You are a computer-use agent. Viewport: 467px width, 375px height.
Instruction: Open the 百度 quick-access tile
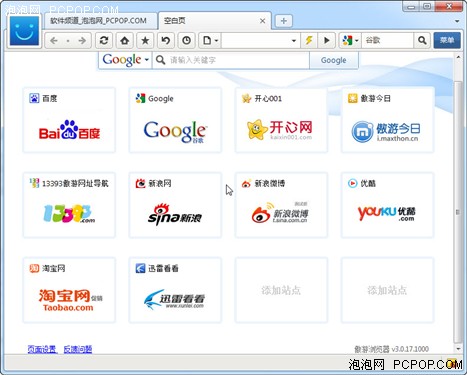point(69,120)
